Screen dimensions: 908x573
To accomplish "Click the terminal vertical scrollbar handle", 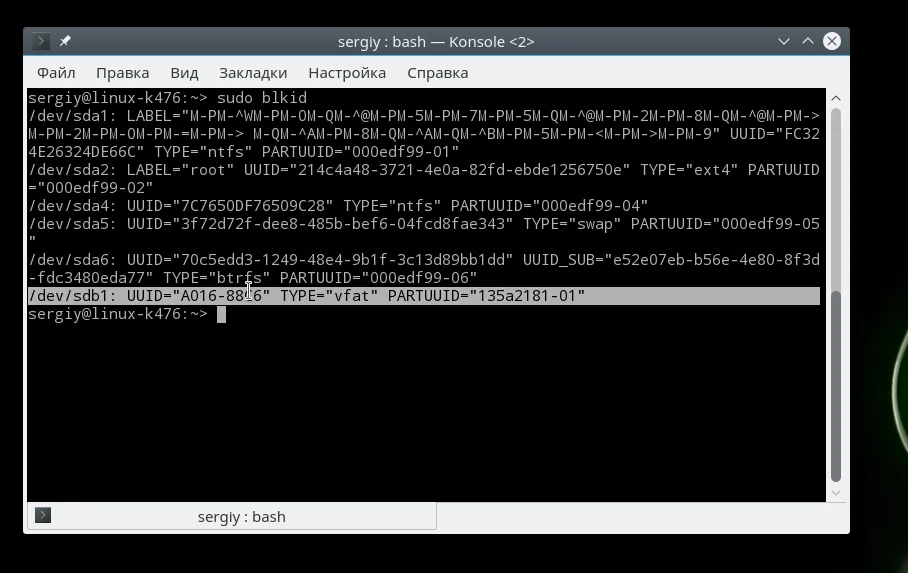I will pos(836,386).
